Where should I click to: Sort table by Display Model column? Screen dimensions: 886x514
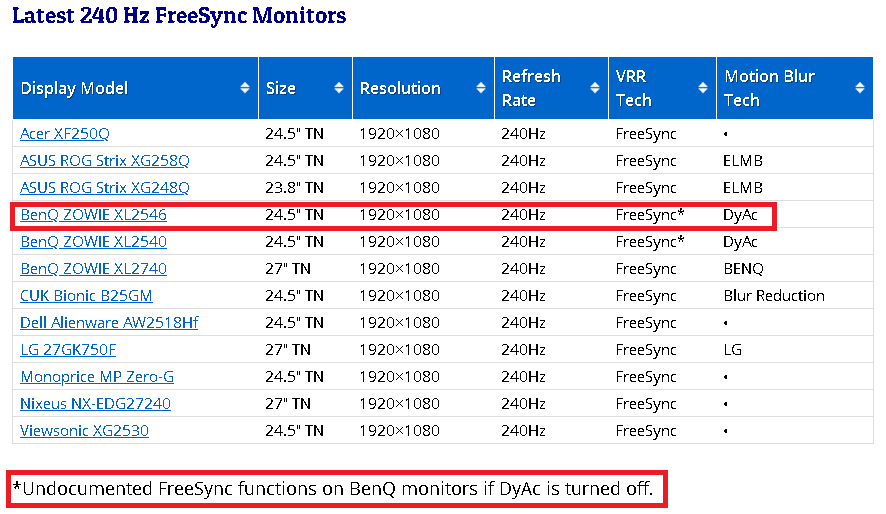tap(245, 88)
